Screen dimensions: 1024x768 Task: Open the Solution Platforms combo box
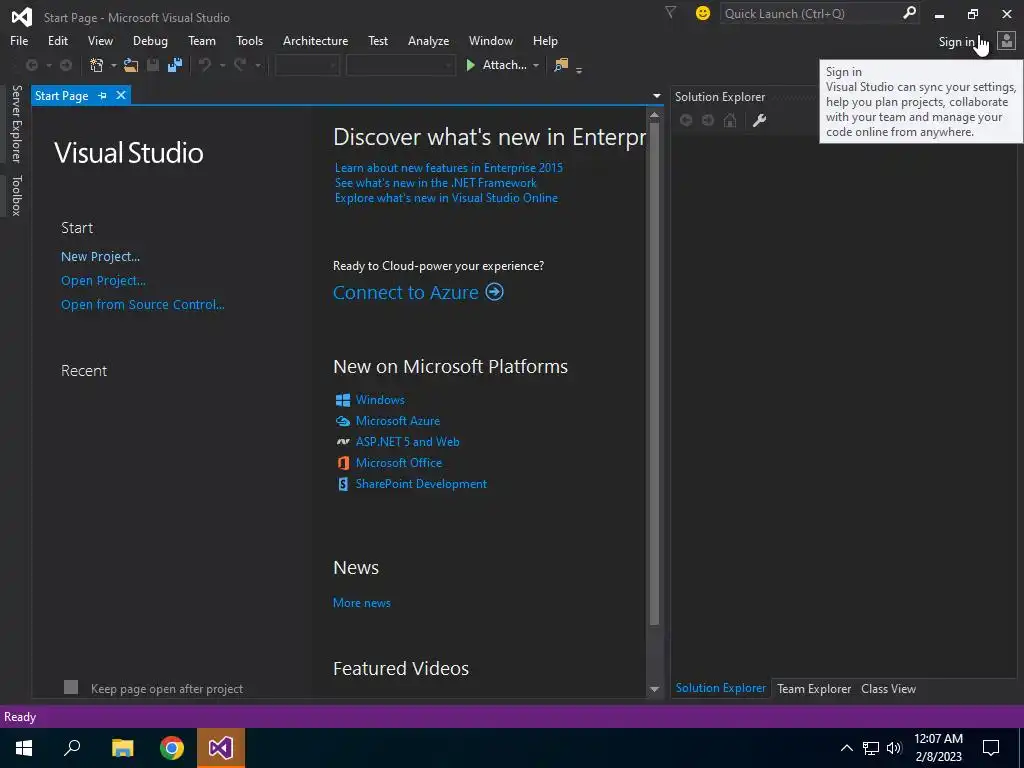click(x=400, y=65)
